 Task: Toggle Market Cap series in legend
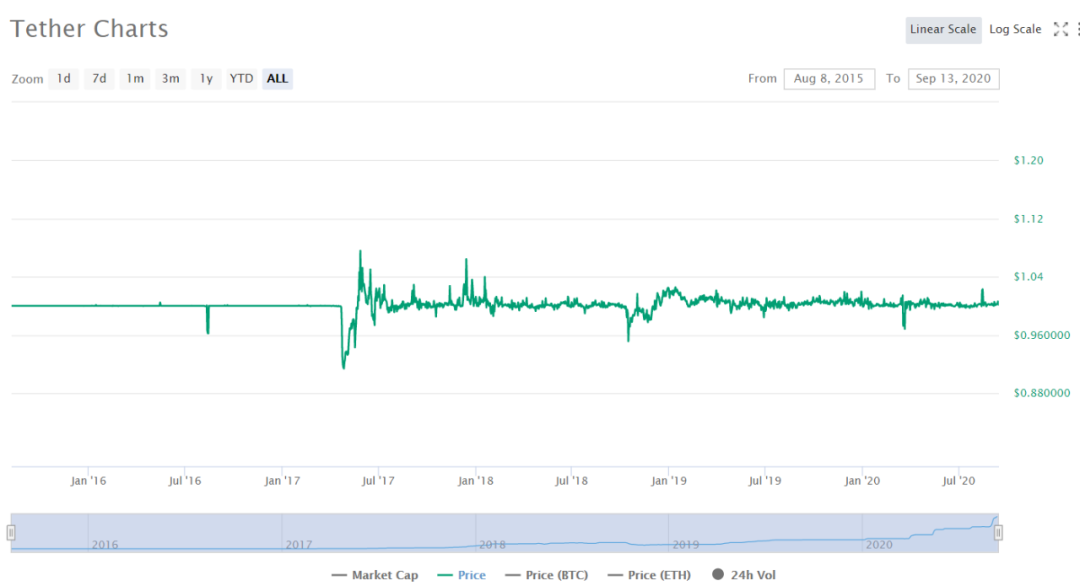coord(375,575)
